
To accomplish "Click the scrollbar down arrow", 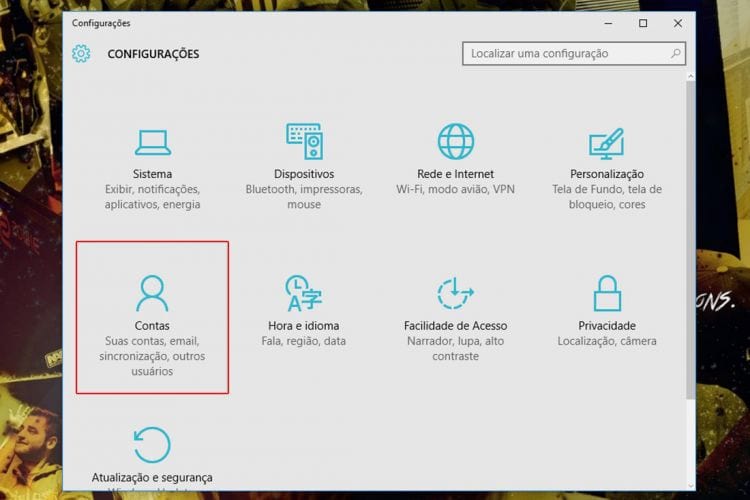I will pyautogui.click(x=691, y=486).
